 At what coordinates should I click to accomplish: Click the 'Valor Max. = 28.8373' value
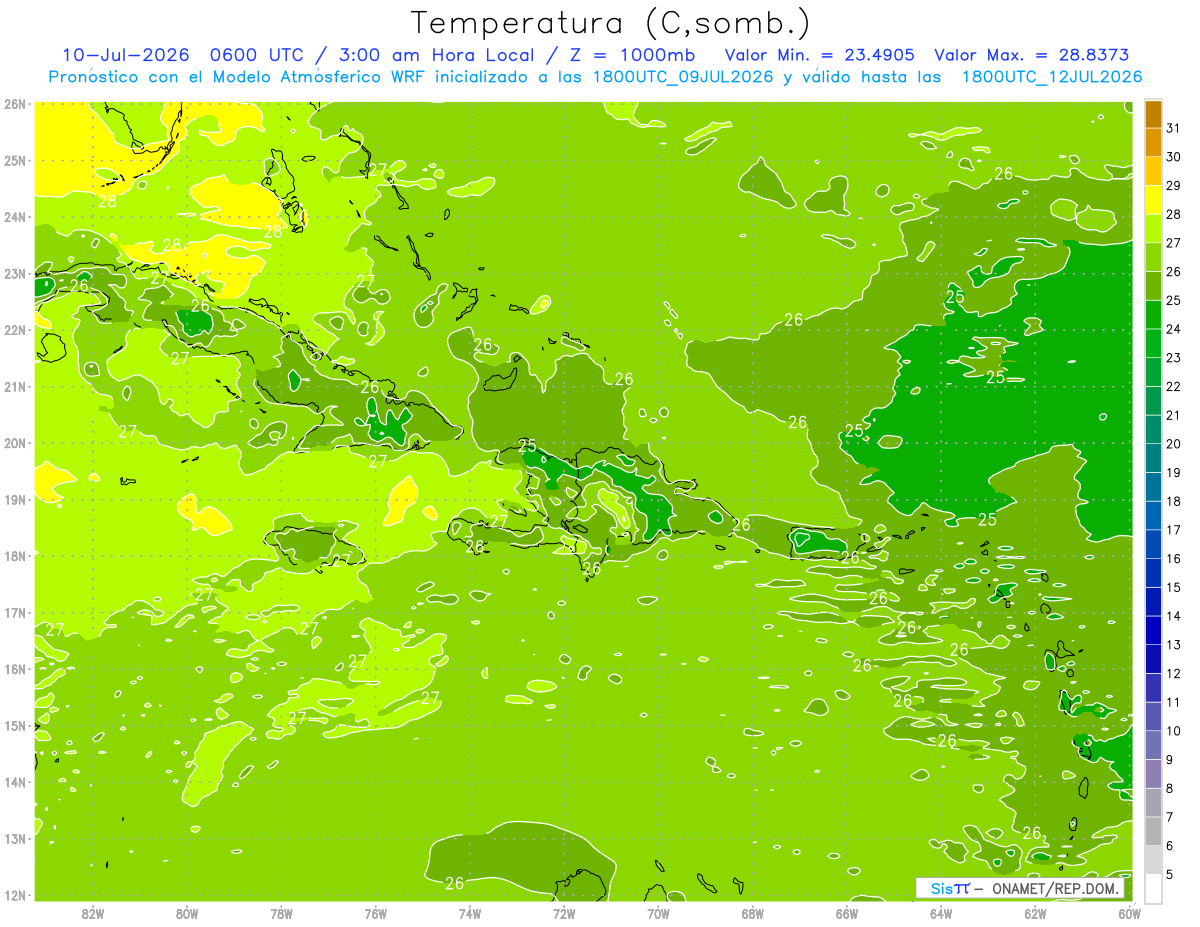pos(1032,55)
